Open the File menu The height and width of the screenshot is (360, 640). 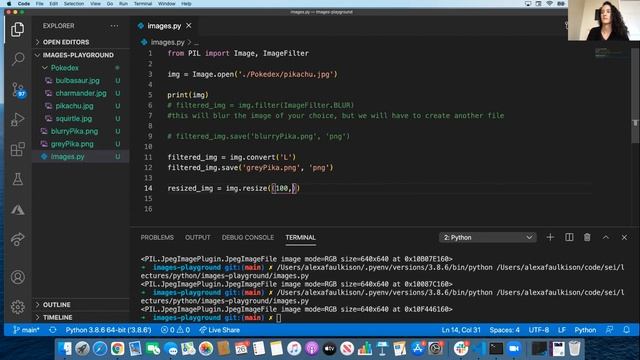(x=40, y=4)
